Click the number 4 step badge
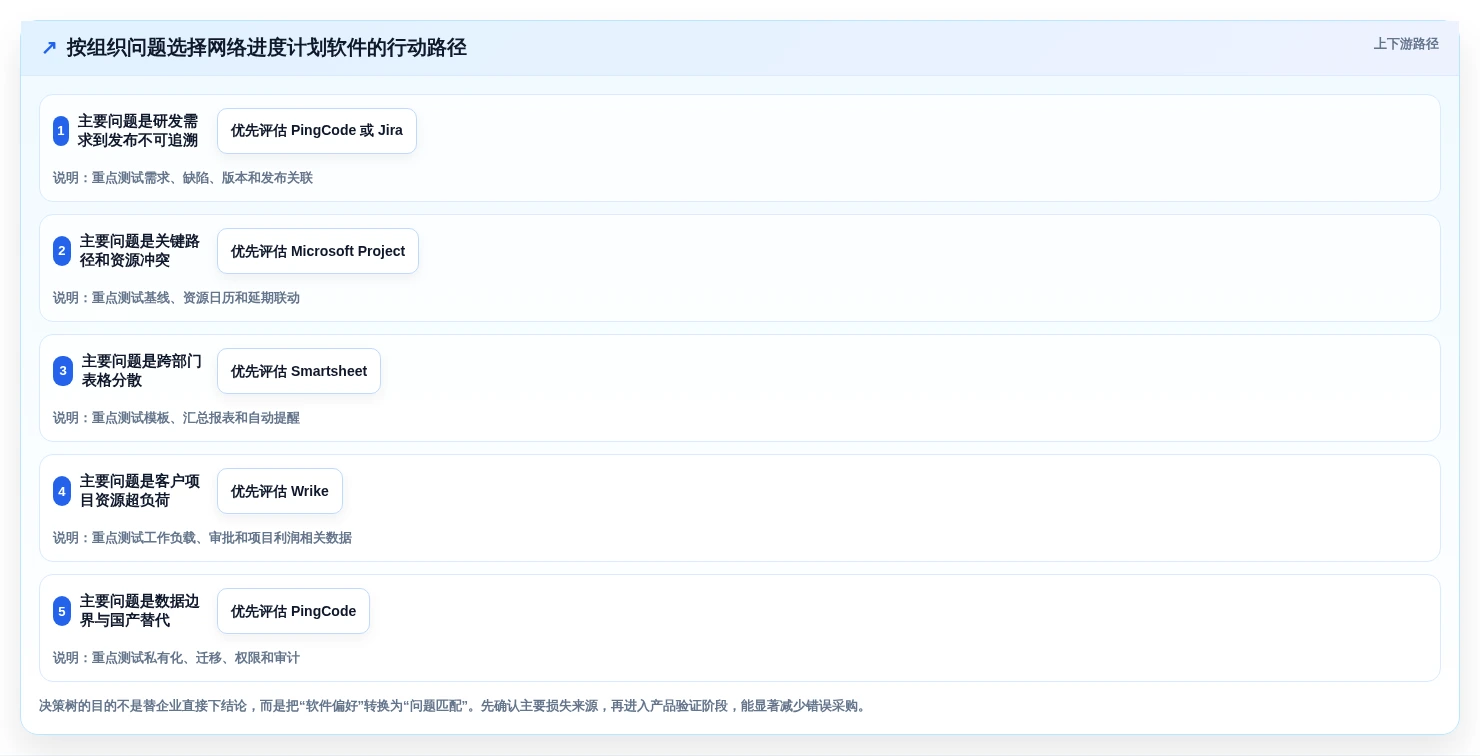The image size is (1480, 756). click(x=62, y=491)
